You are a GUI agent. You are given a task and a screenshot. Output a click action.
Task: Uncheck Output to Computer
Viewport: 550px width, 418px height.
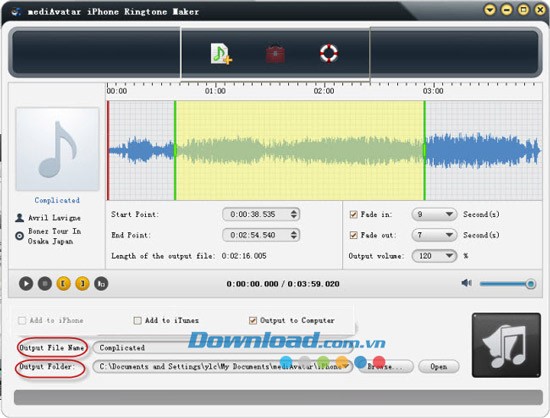pyautogui.click(x=253, y=320)
